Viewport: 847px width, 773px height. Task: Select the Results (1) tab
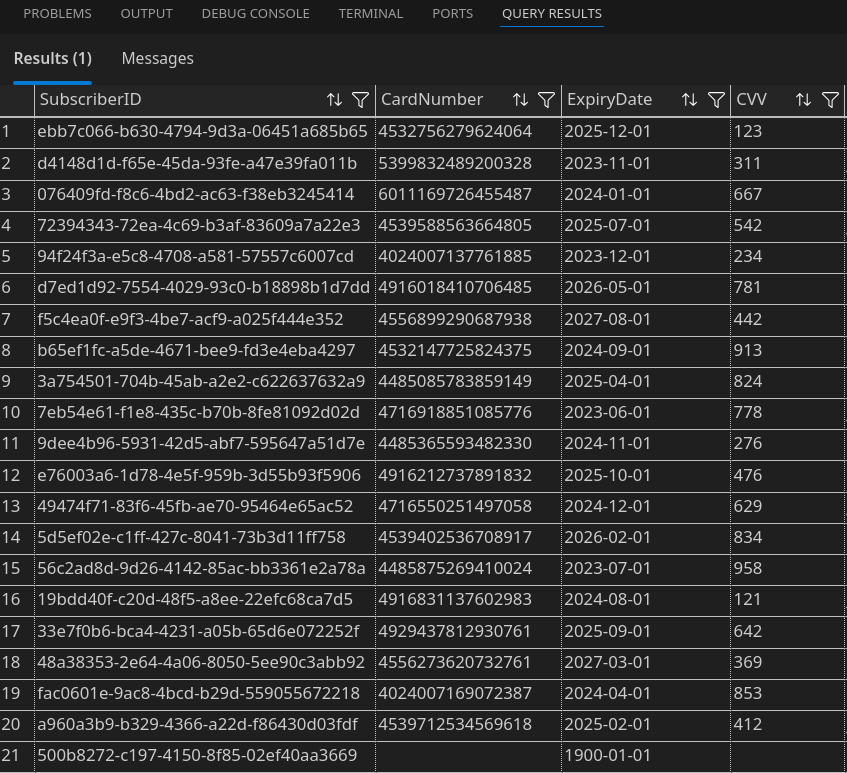pyautogui.click(x=52, y=59)
